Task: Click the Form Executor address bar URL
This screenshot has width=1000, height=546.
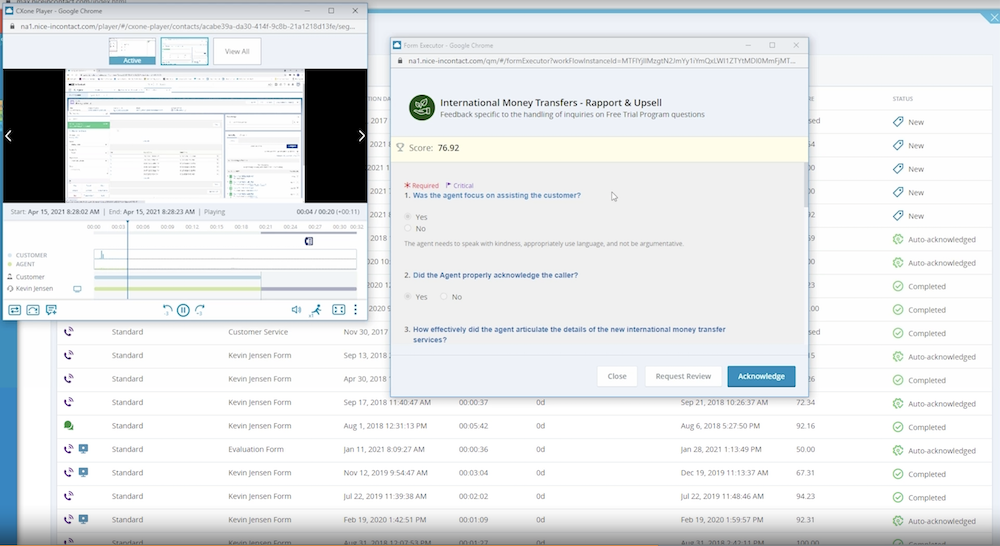Action: [x=601, y=61]
